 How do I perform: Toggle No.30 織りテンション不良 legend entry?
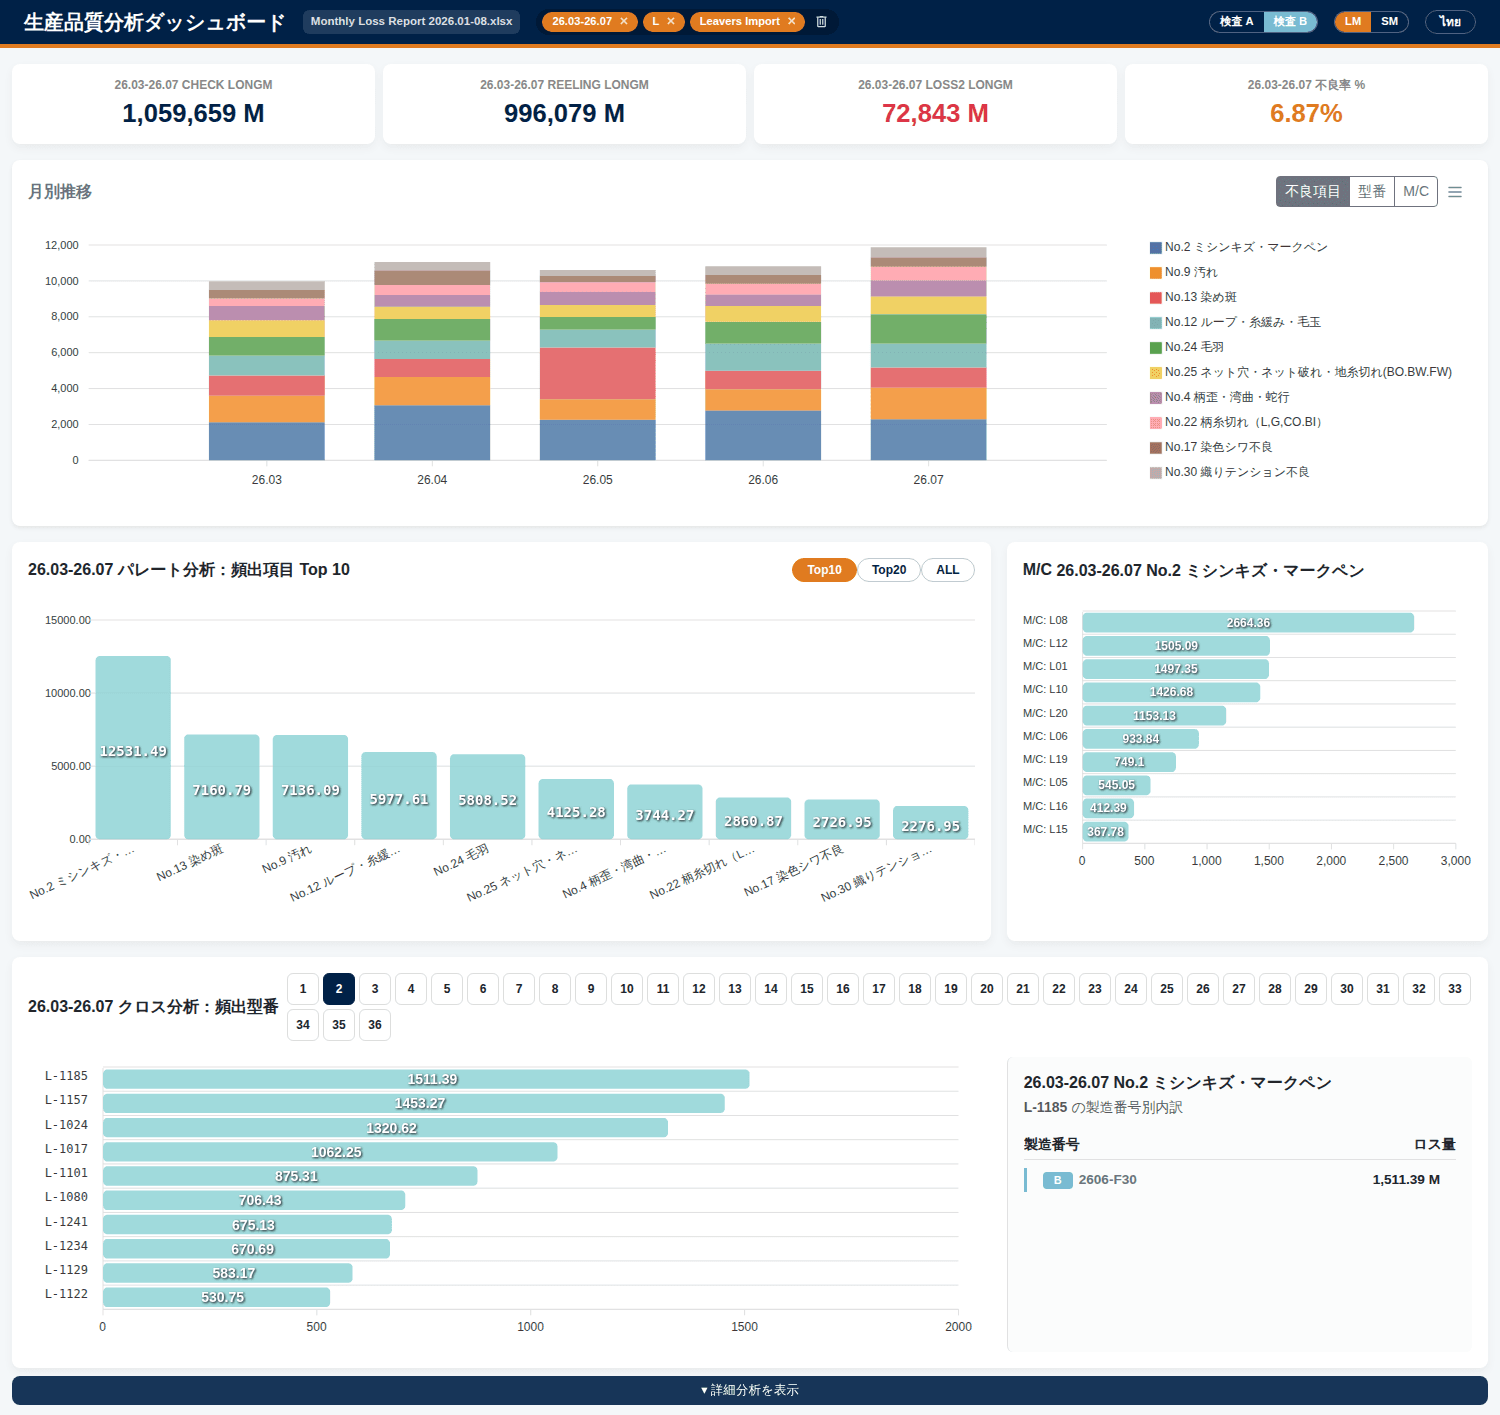point(1230,472)
